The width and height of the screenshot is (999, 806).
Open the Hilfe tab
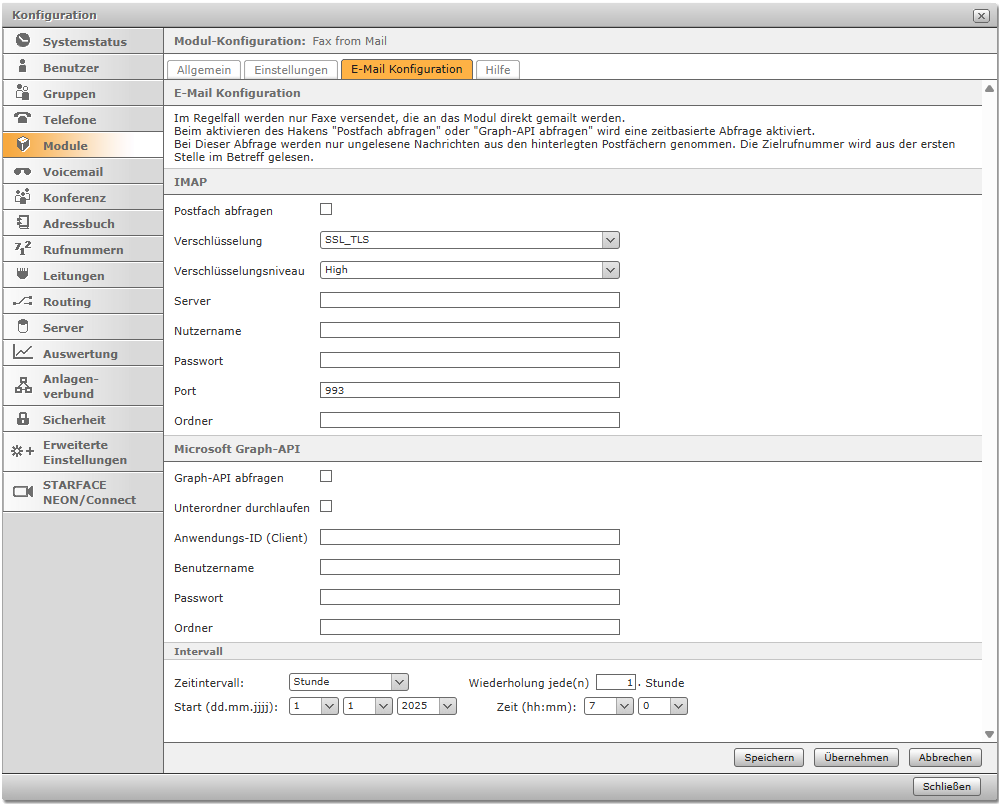tap(498, 70)
